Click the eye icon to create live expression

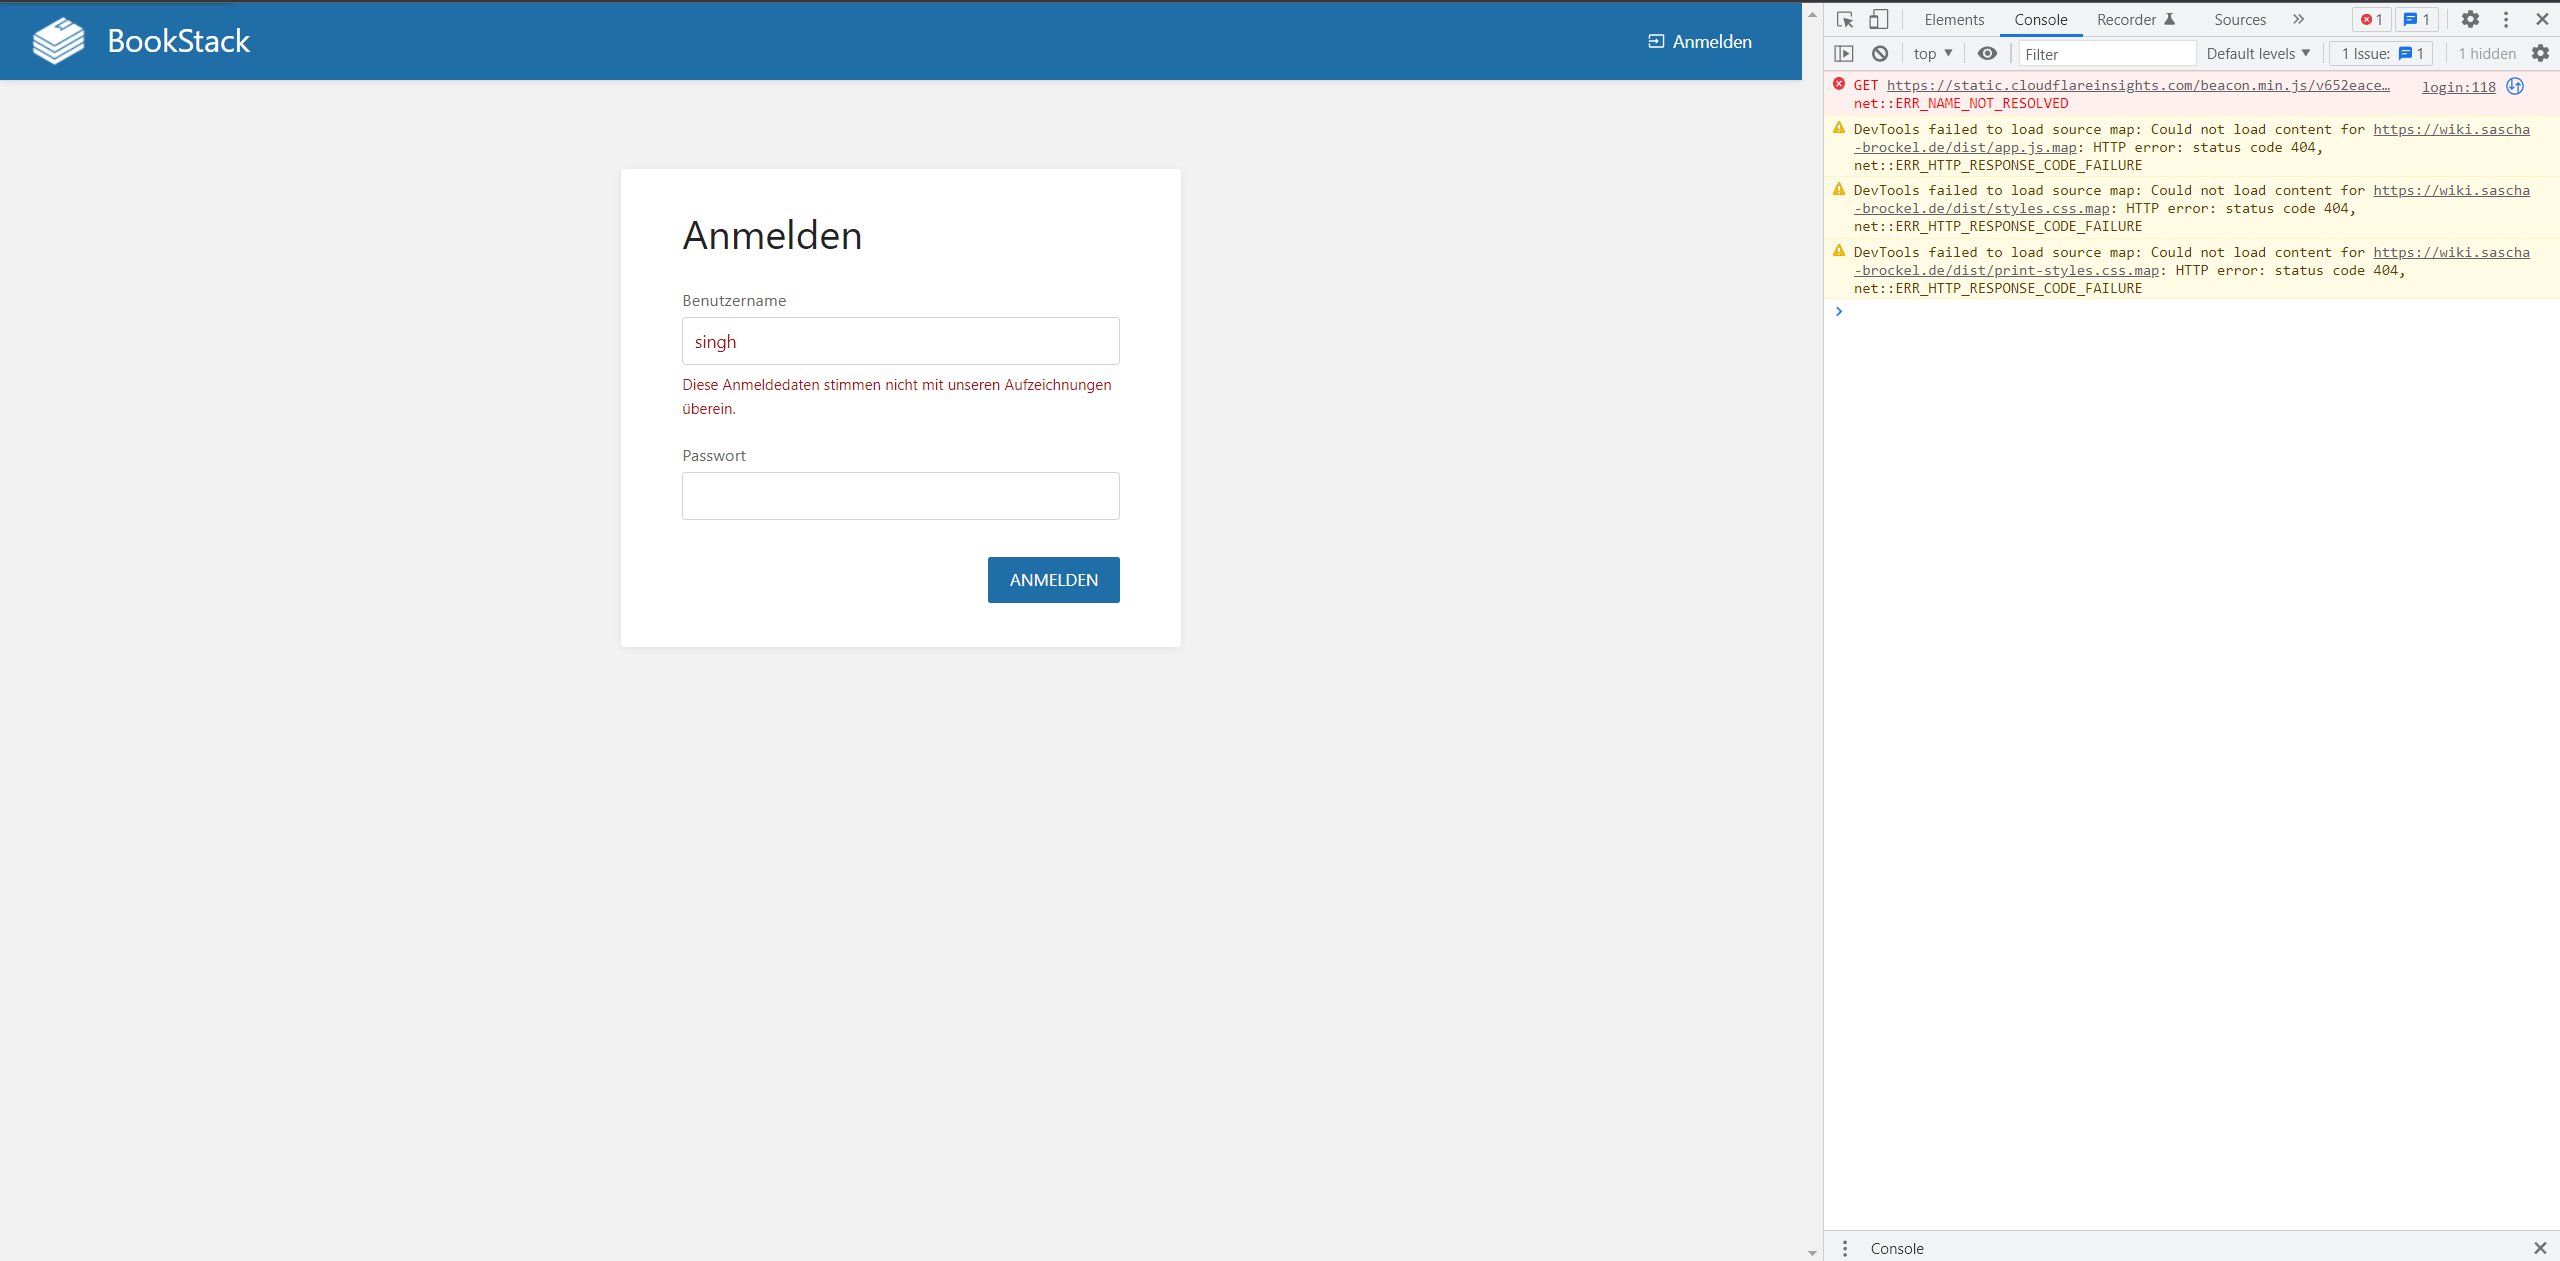point(1986,54)
